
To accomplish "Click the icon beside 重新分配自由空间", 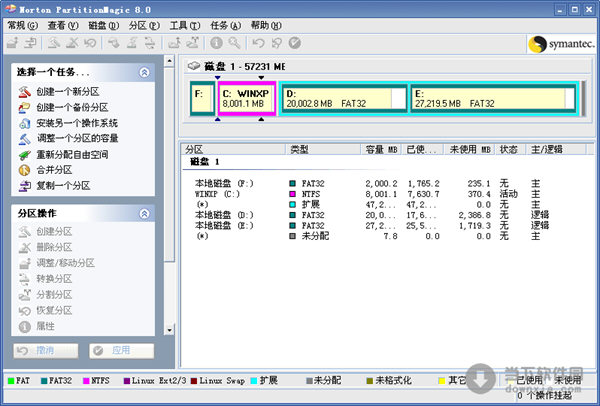I will pyautogui.click(x=24, y=155).
